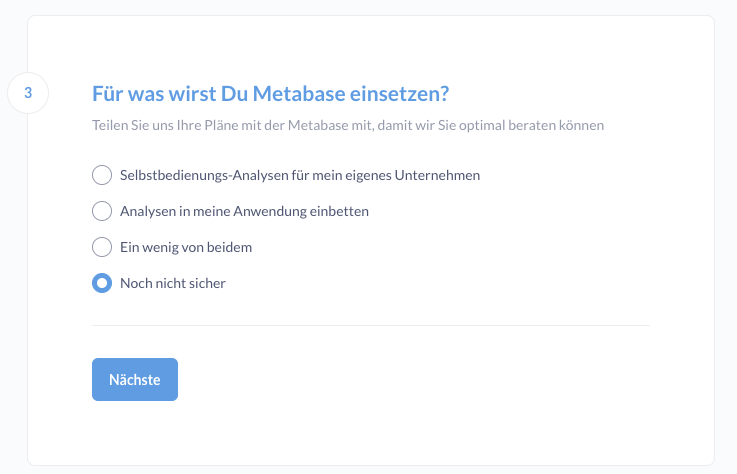This screenshot has height=474, width=737.
Task: Click the selected 'Noch nicht sicher' radio button
Action: click(102, 283)
